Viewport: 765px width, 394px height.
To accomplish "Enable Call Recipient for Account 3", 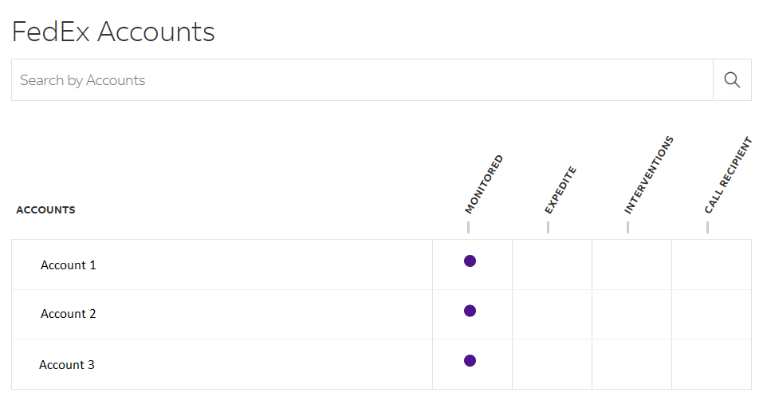I will coord(711,364).
